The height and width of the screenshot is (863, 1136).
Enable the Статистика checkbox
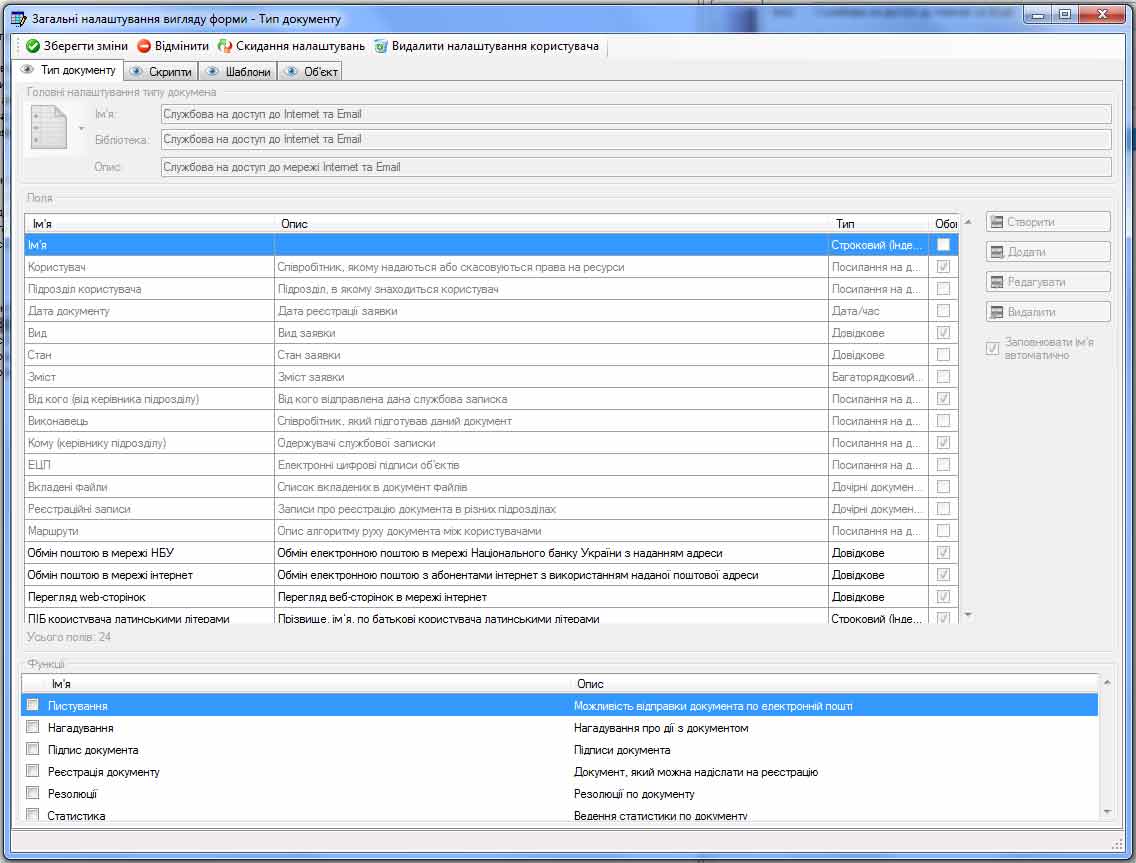[33, 814]
